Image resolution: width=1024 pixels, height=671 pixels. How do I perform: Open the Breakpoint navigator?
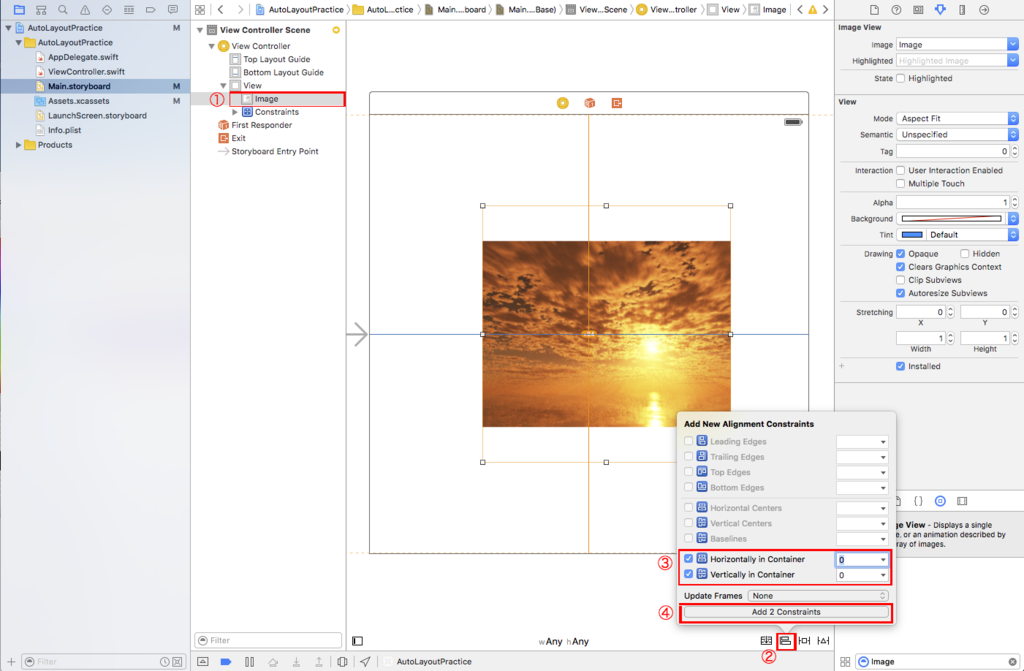(x=151, y=10)
